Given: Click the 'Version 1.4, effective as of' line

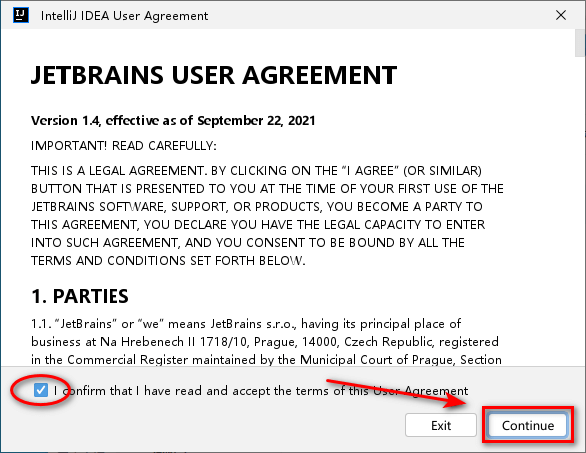Looking at the screenshot, I should pyautogui.click(x=173, y=120).
